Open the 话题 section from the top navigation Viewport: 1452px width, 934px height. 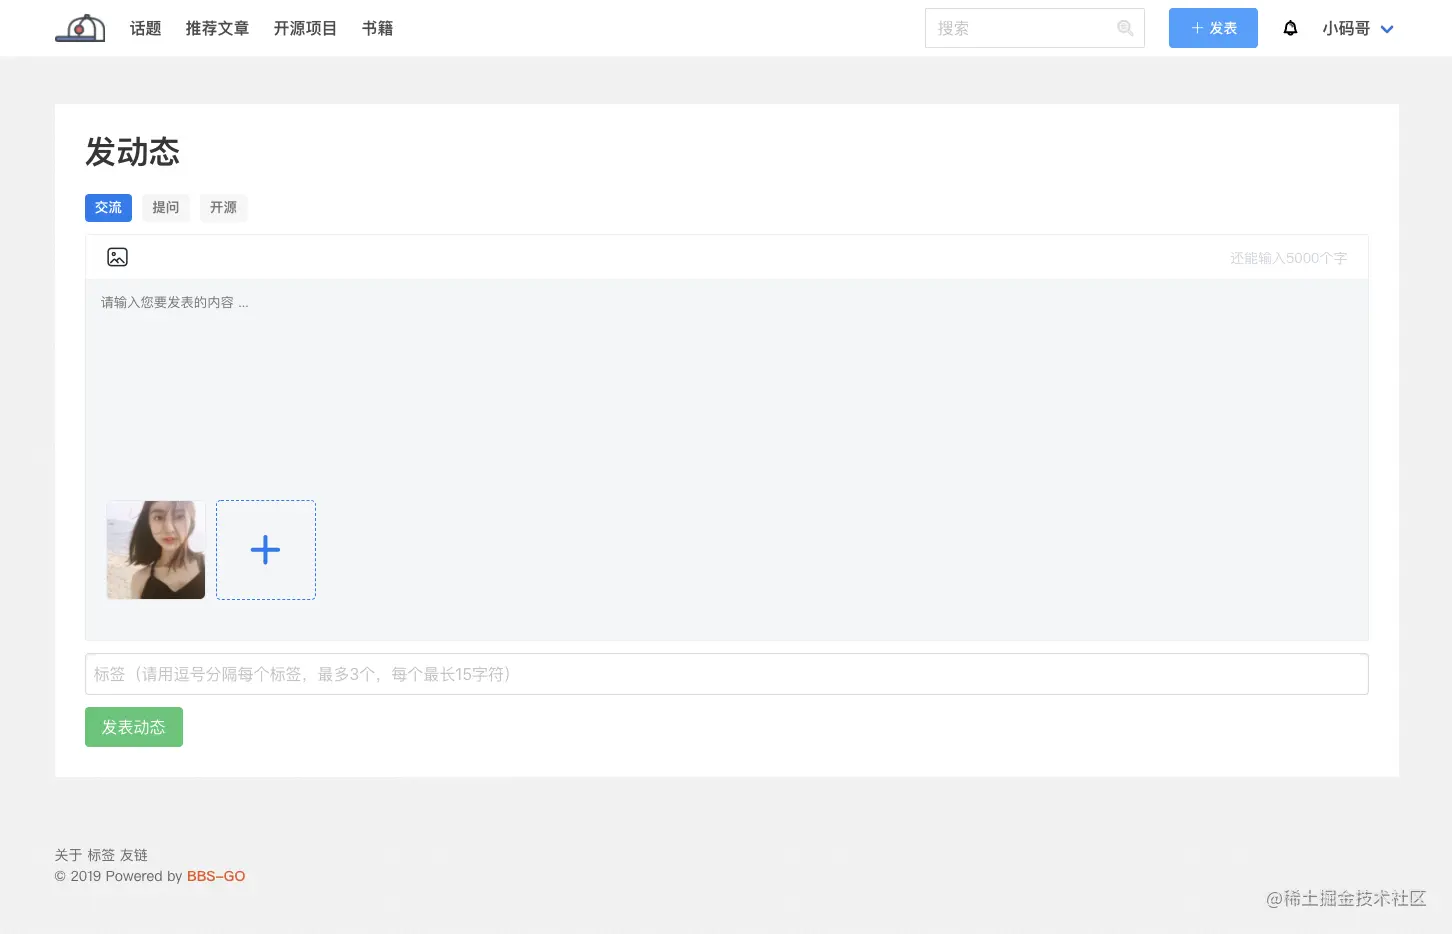click(144, 28)
